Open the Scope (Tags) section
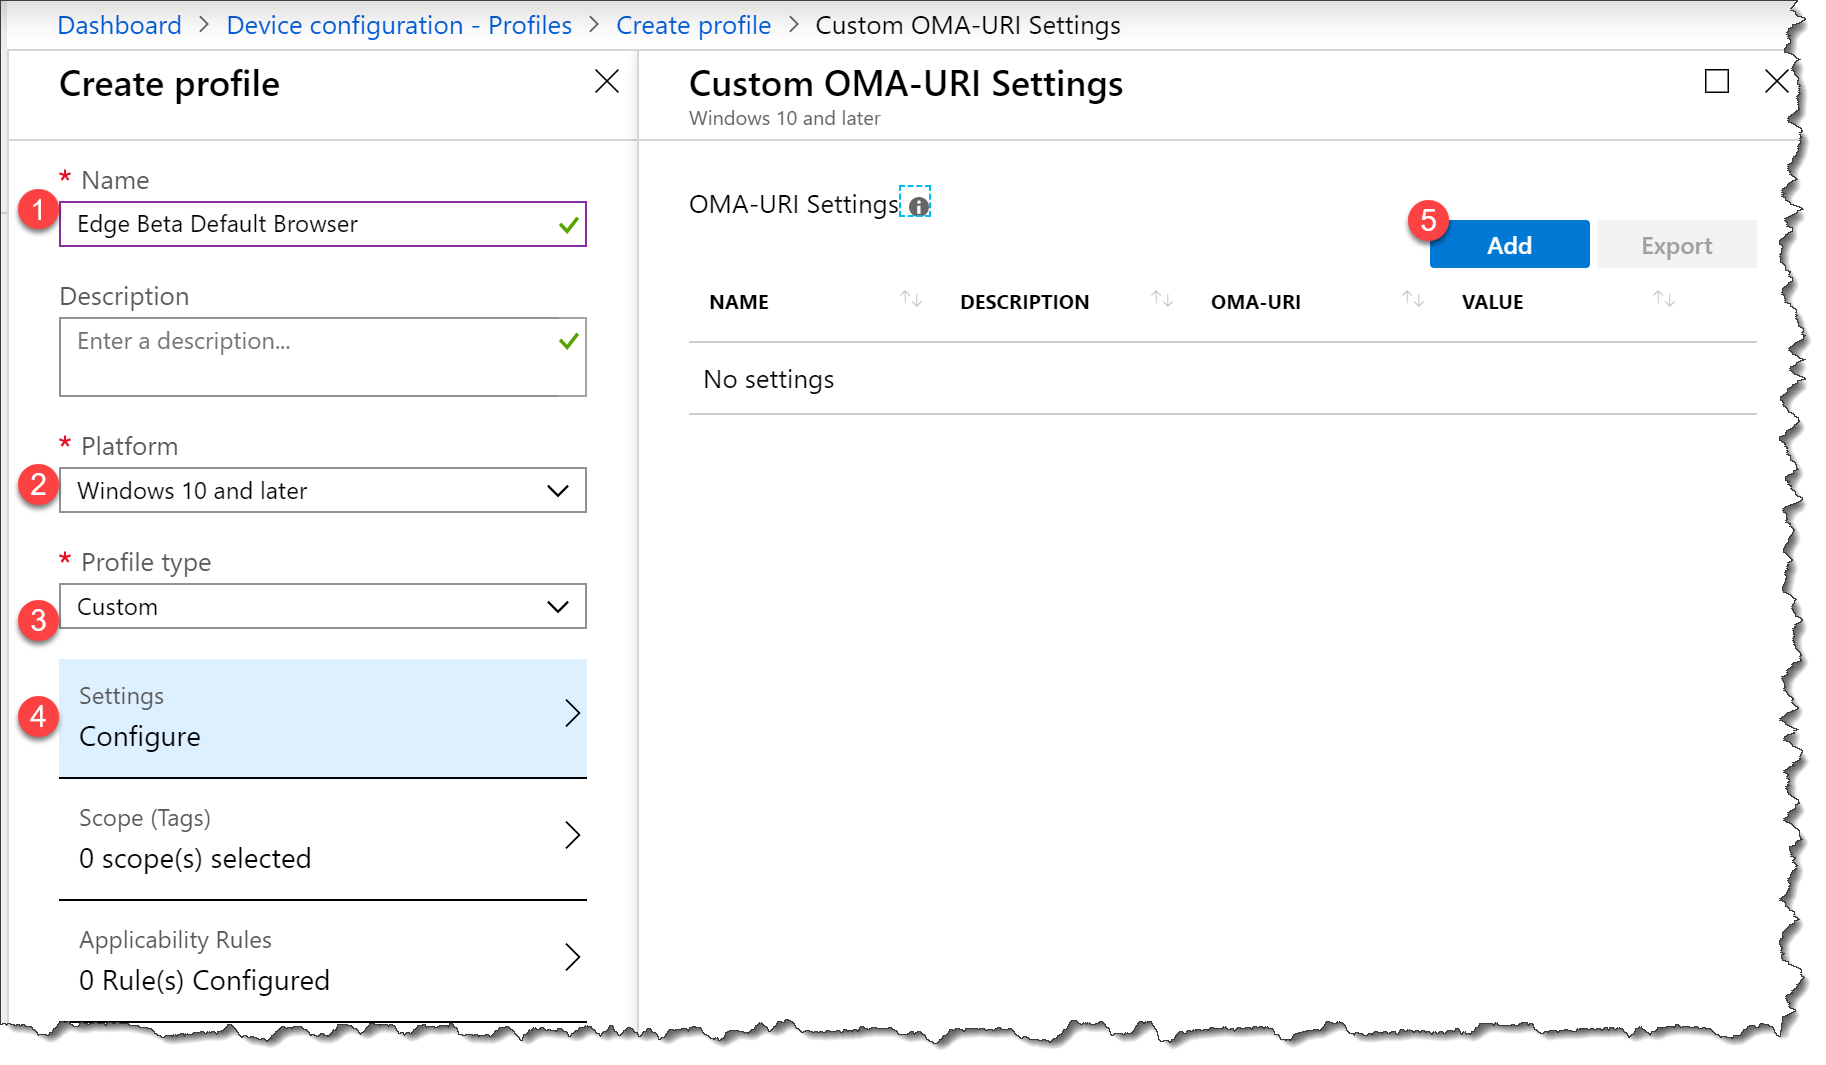 tap(322, 838)
